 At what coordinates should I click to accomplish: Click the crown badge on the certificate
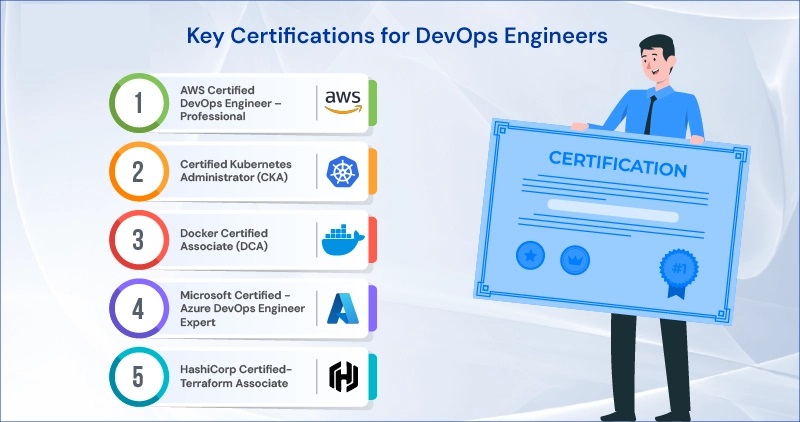(574, 258)
